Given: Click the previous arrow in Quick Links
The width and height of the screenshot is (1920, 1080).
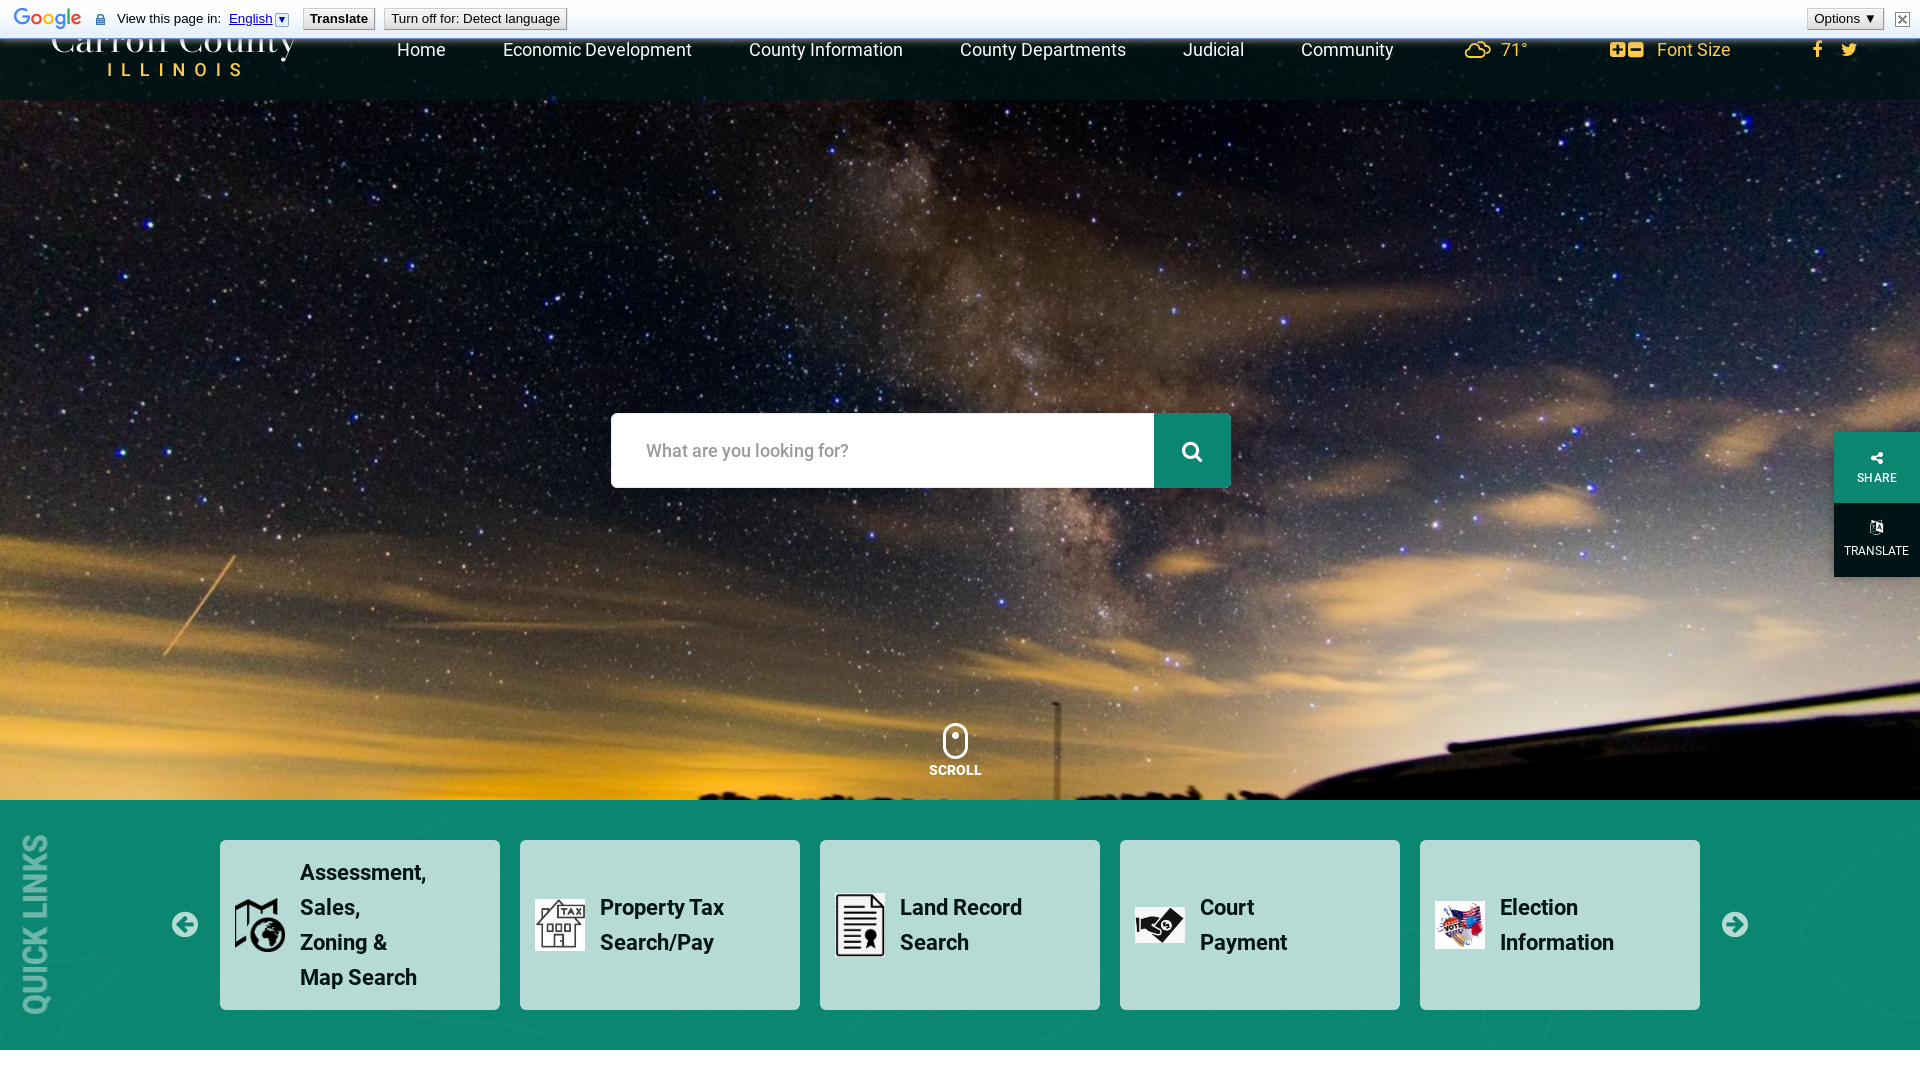Looking at the screenshot, I should pyautogui.click(x=185, y=925).
